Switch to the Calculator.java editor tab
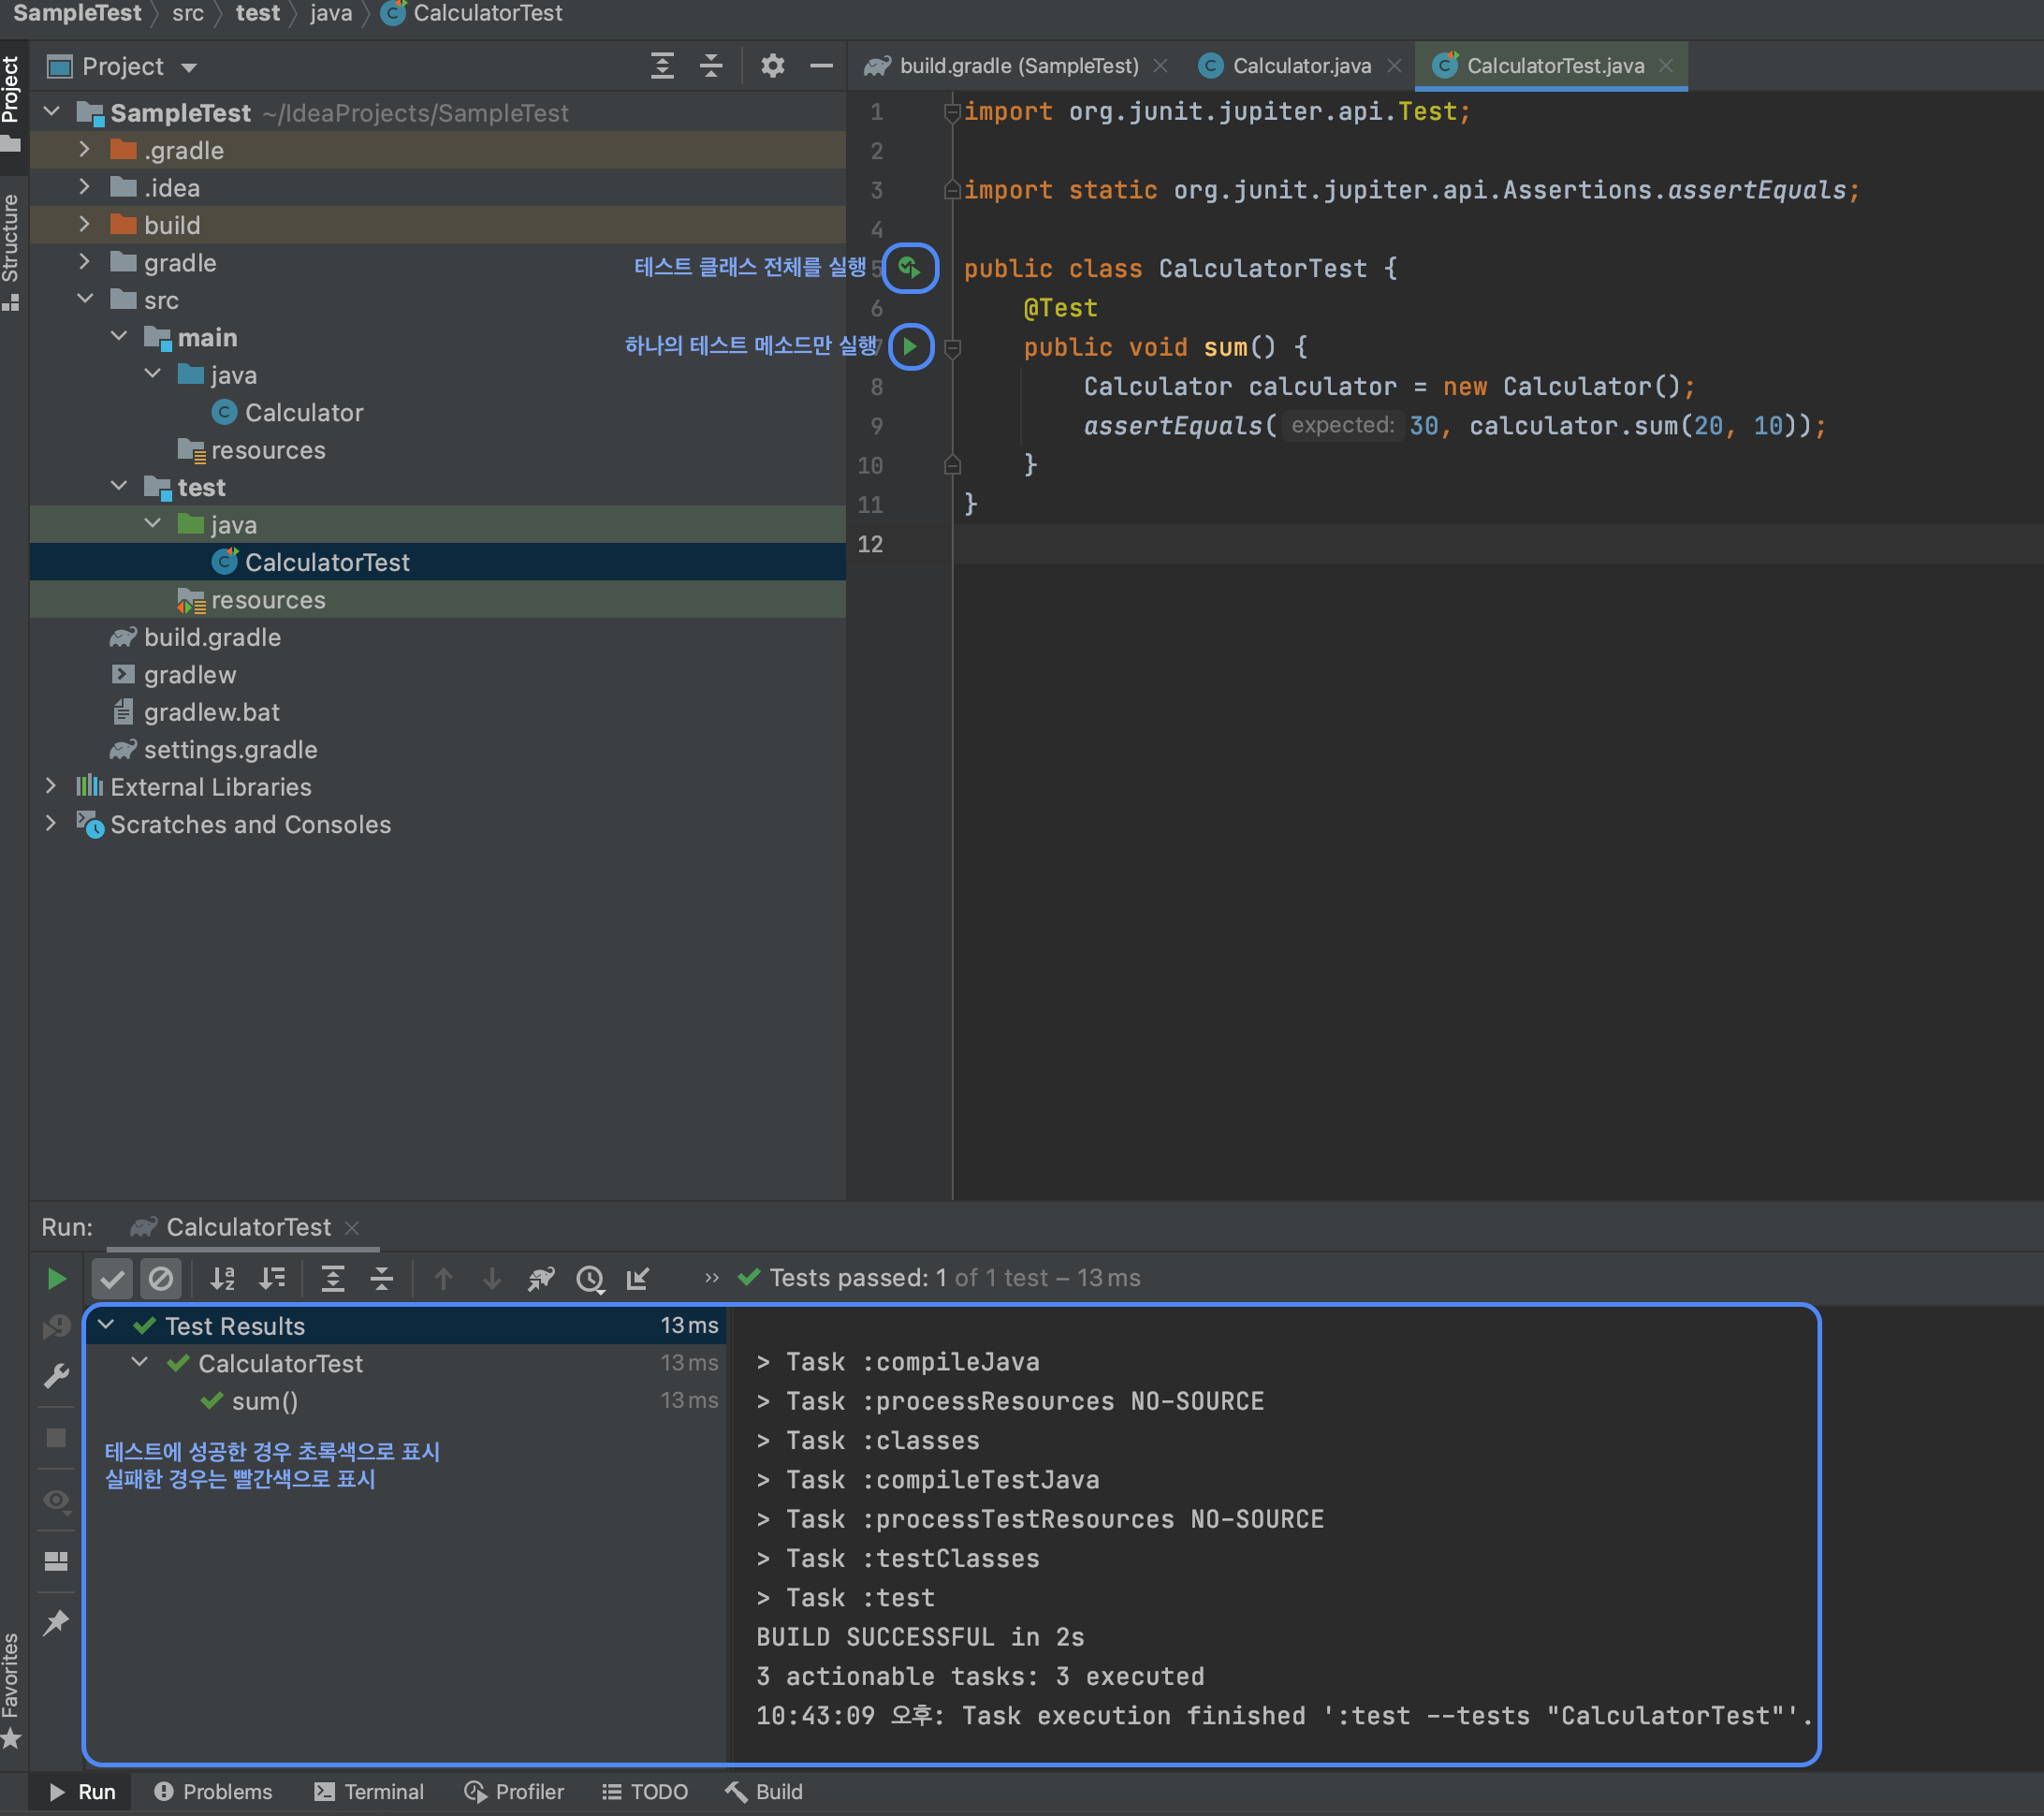The height and width of the screenshot is (1816, 2044). pyautogui.click(x=1300, y=66)
